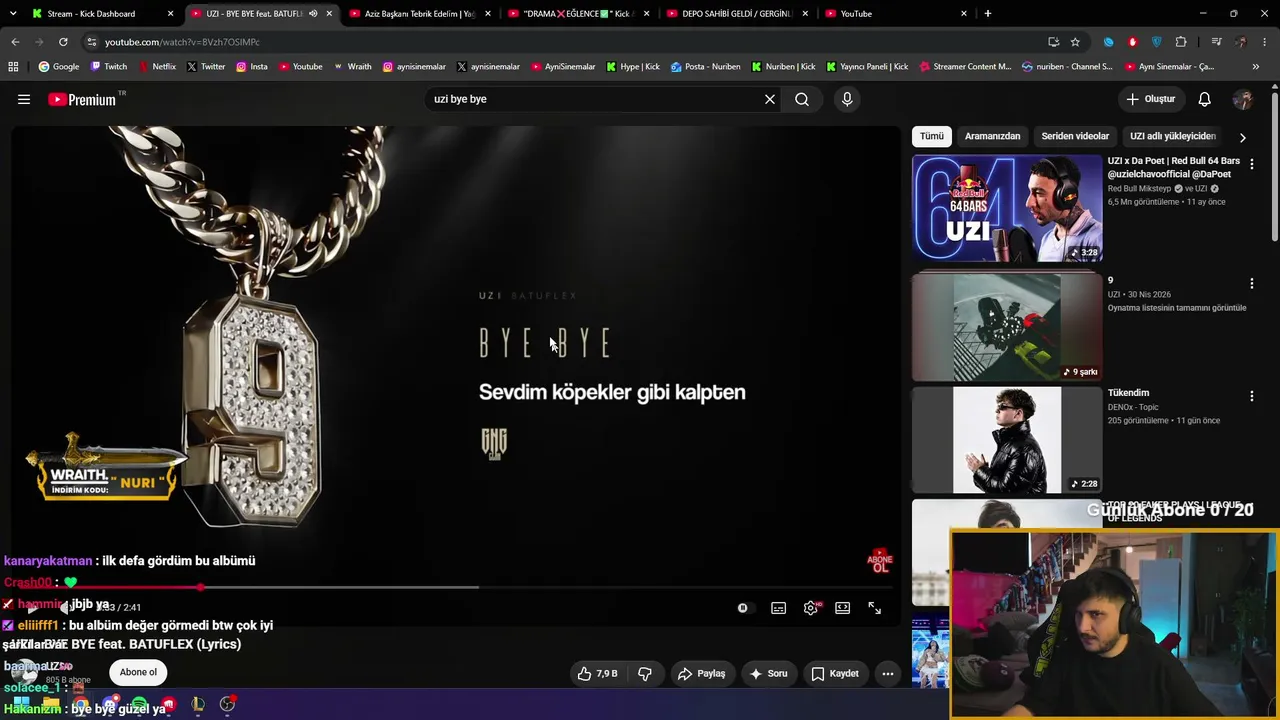1280x720 pixels.
Task: Go back in browser history
Action: (15, 42)
